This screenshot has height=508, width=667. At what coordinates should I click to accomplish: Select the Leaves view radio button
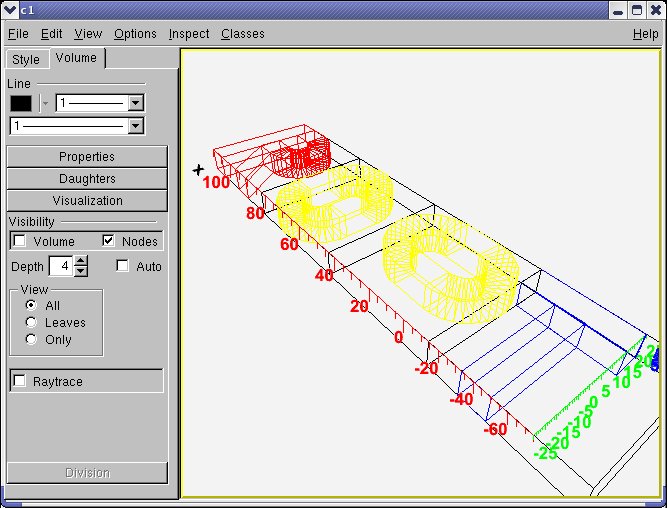click(x=32, y=323)
